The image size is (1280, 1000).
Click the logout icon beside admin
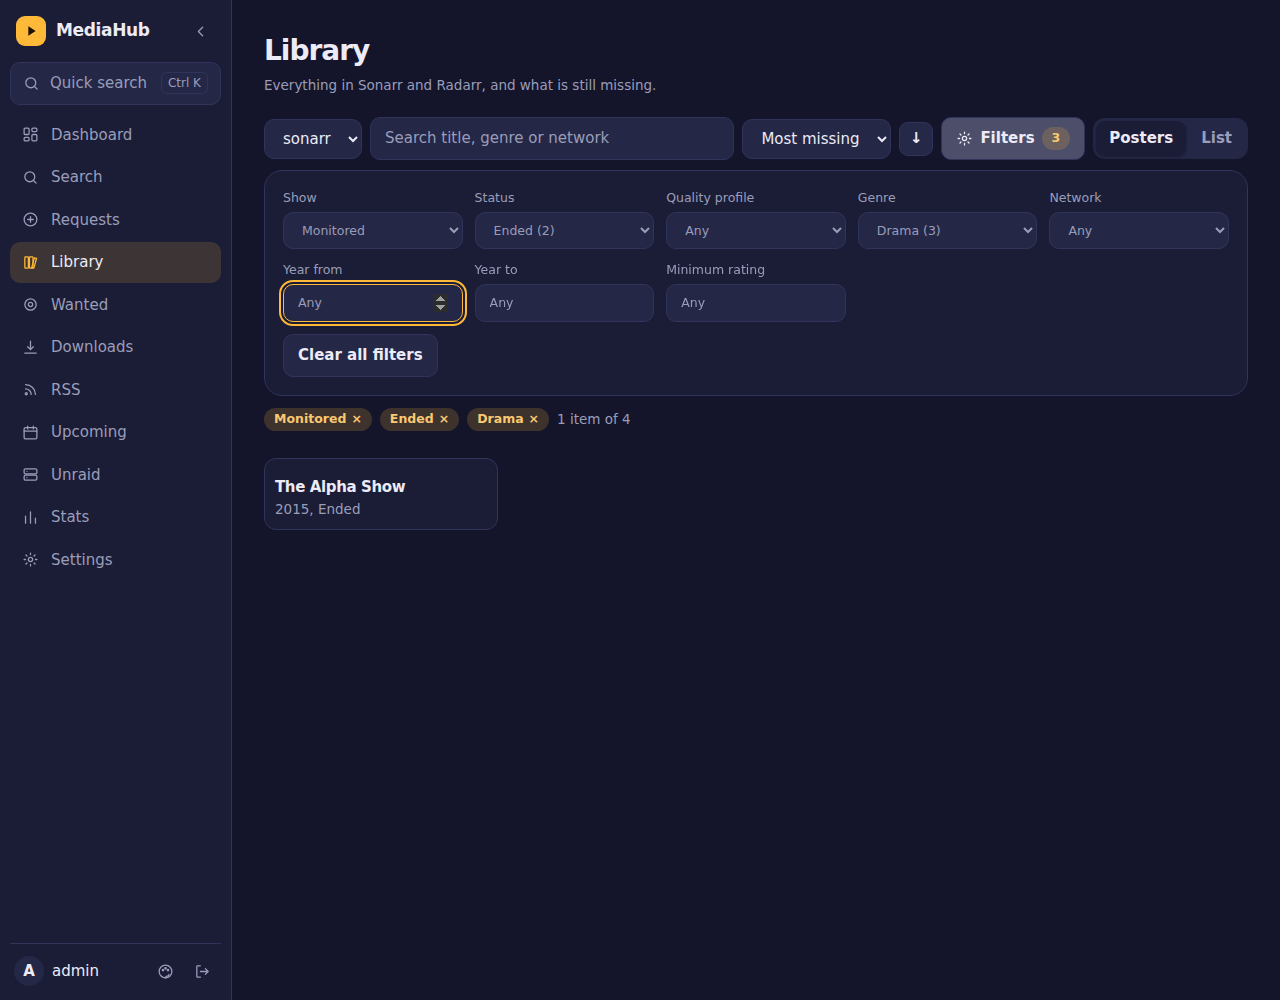pyautogui.click(x=202, y=971)
